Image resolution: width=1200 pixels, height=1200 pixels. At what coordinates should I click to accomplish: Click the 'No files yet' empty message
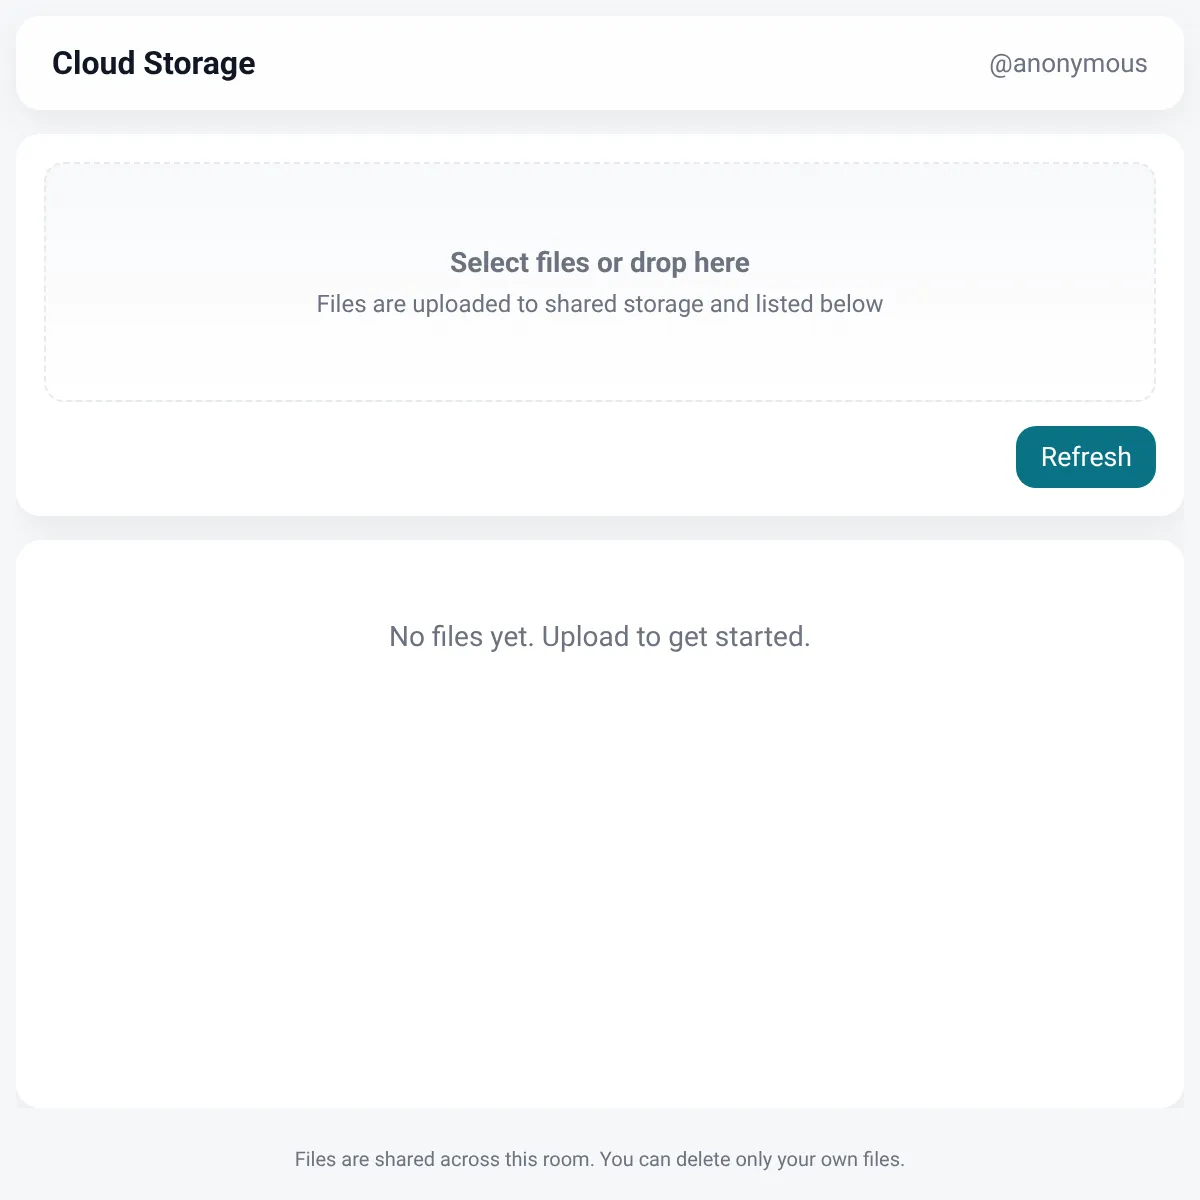(x=600, y=636)
